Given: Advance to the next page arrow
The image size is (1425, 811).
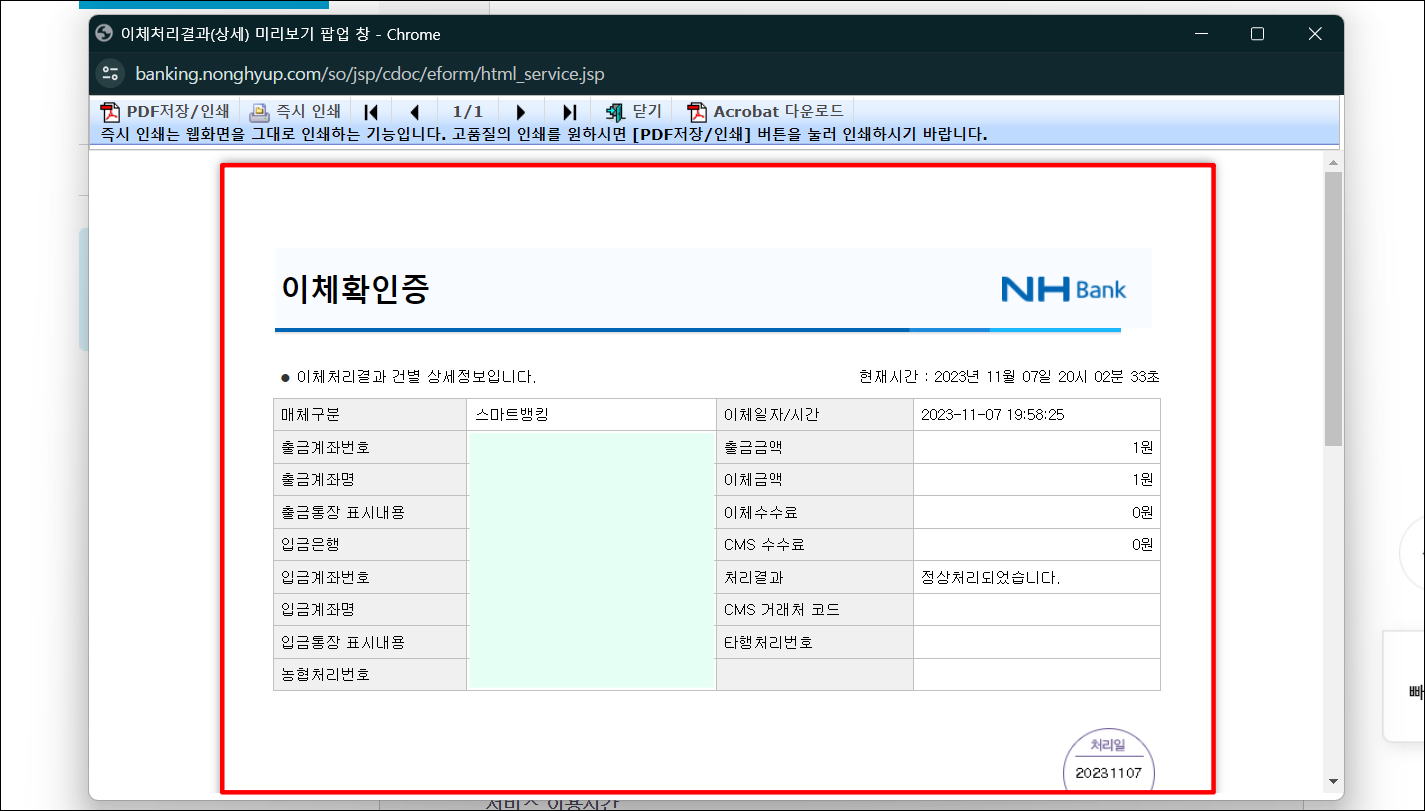Looking at the screenshot, I should tap(521, 111).
